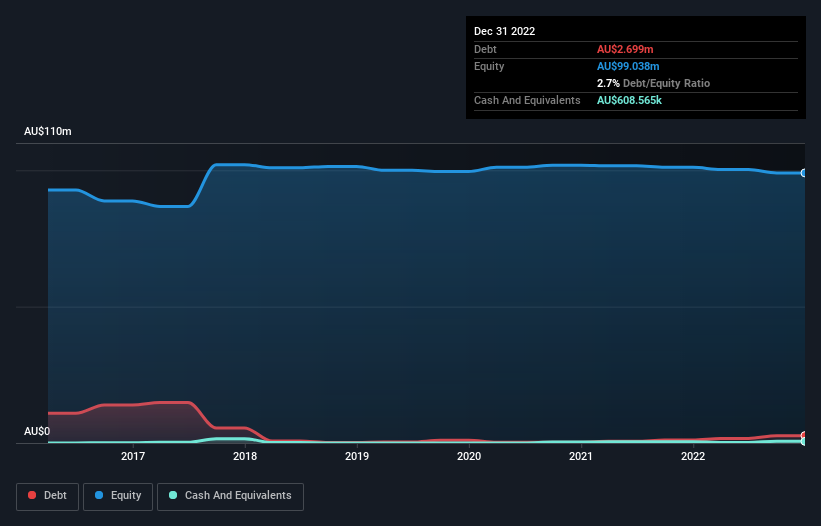Click the 2.7% Debt/Equity Ratio text

pos(653,83)
